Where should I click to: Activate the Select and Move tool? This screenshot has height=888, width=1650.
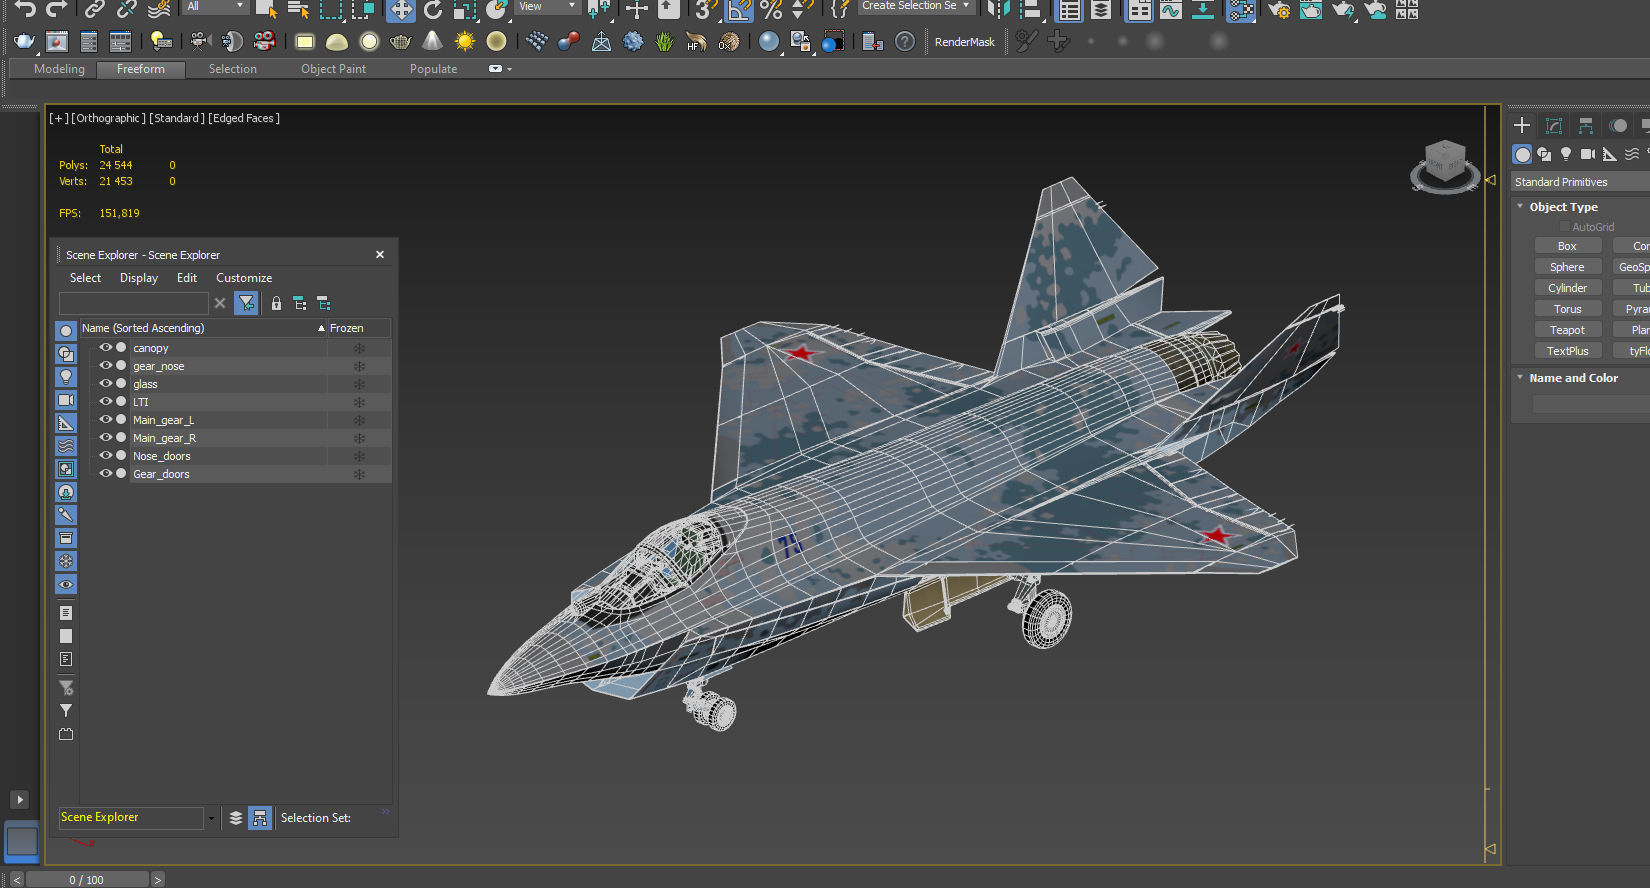(x=400, y=10)
